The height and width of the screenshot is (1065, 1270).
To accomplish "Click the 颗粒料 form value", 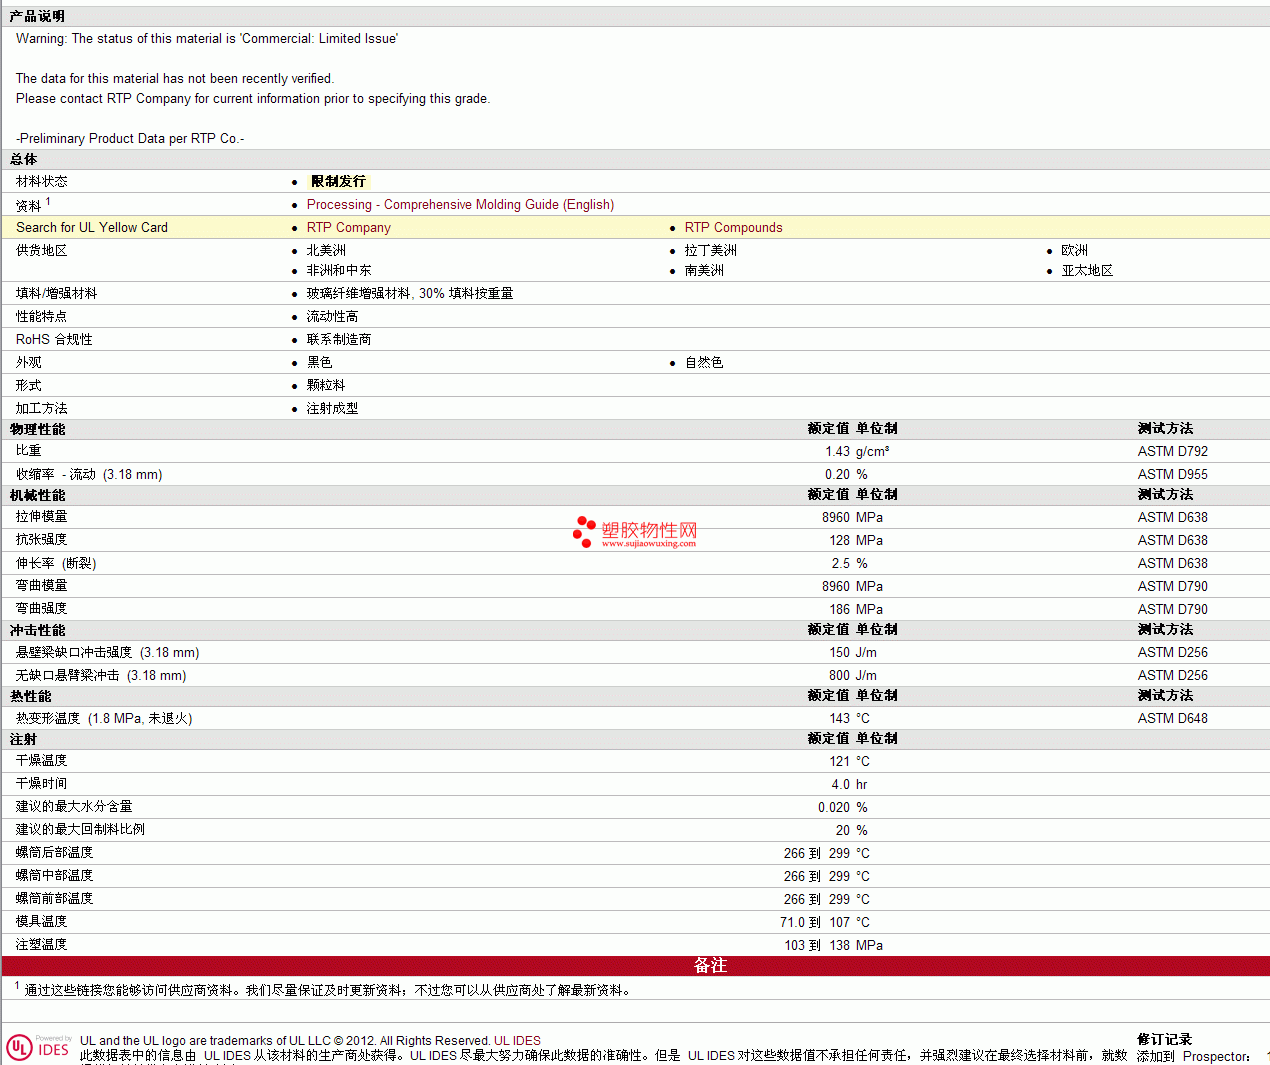I will [326, 385].
